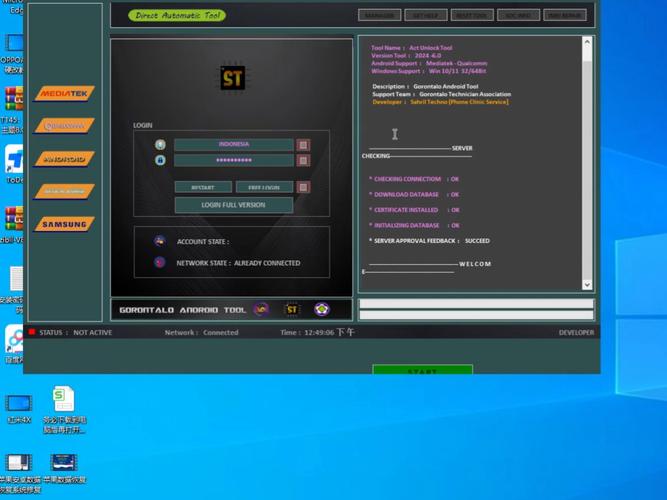Image resolution: width=667 pixels, height=500 pixels.
Task: Open the ANDROID sidebar tab
Action: click(65, 159)
